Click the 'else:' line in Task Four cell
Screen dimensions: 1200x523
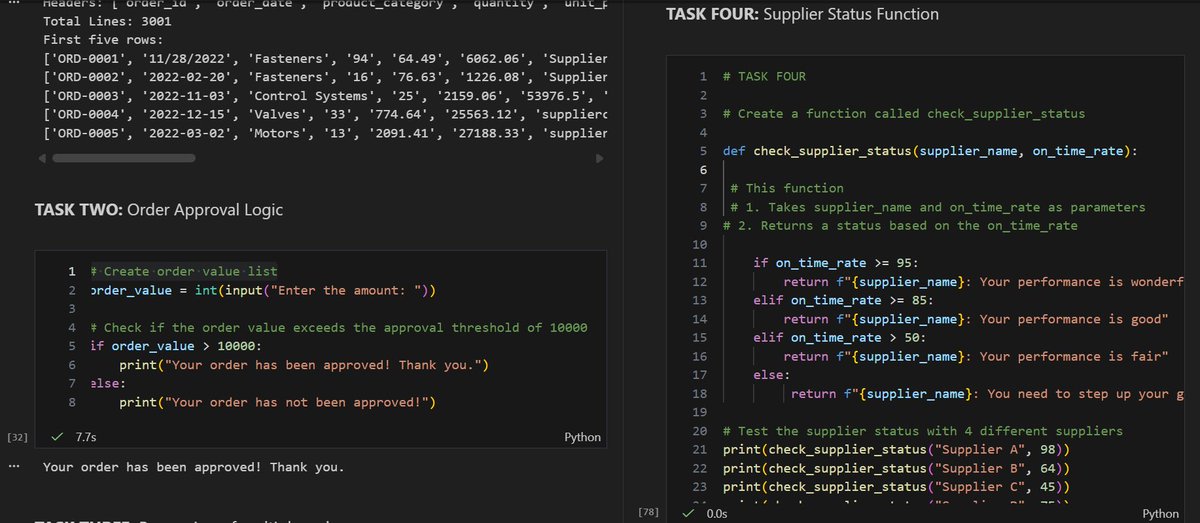[772, 375]
